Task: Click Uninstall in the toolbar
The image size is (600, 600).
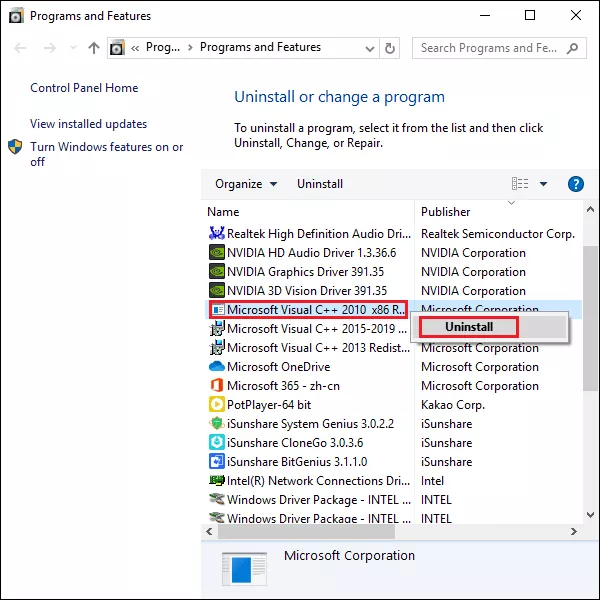Action: 320,184
